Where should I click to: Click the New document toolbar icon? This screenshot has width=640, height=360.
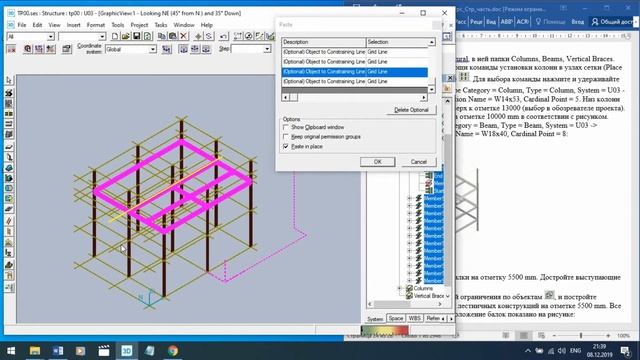[115, 37]
